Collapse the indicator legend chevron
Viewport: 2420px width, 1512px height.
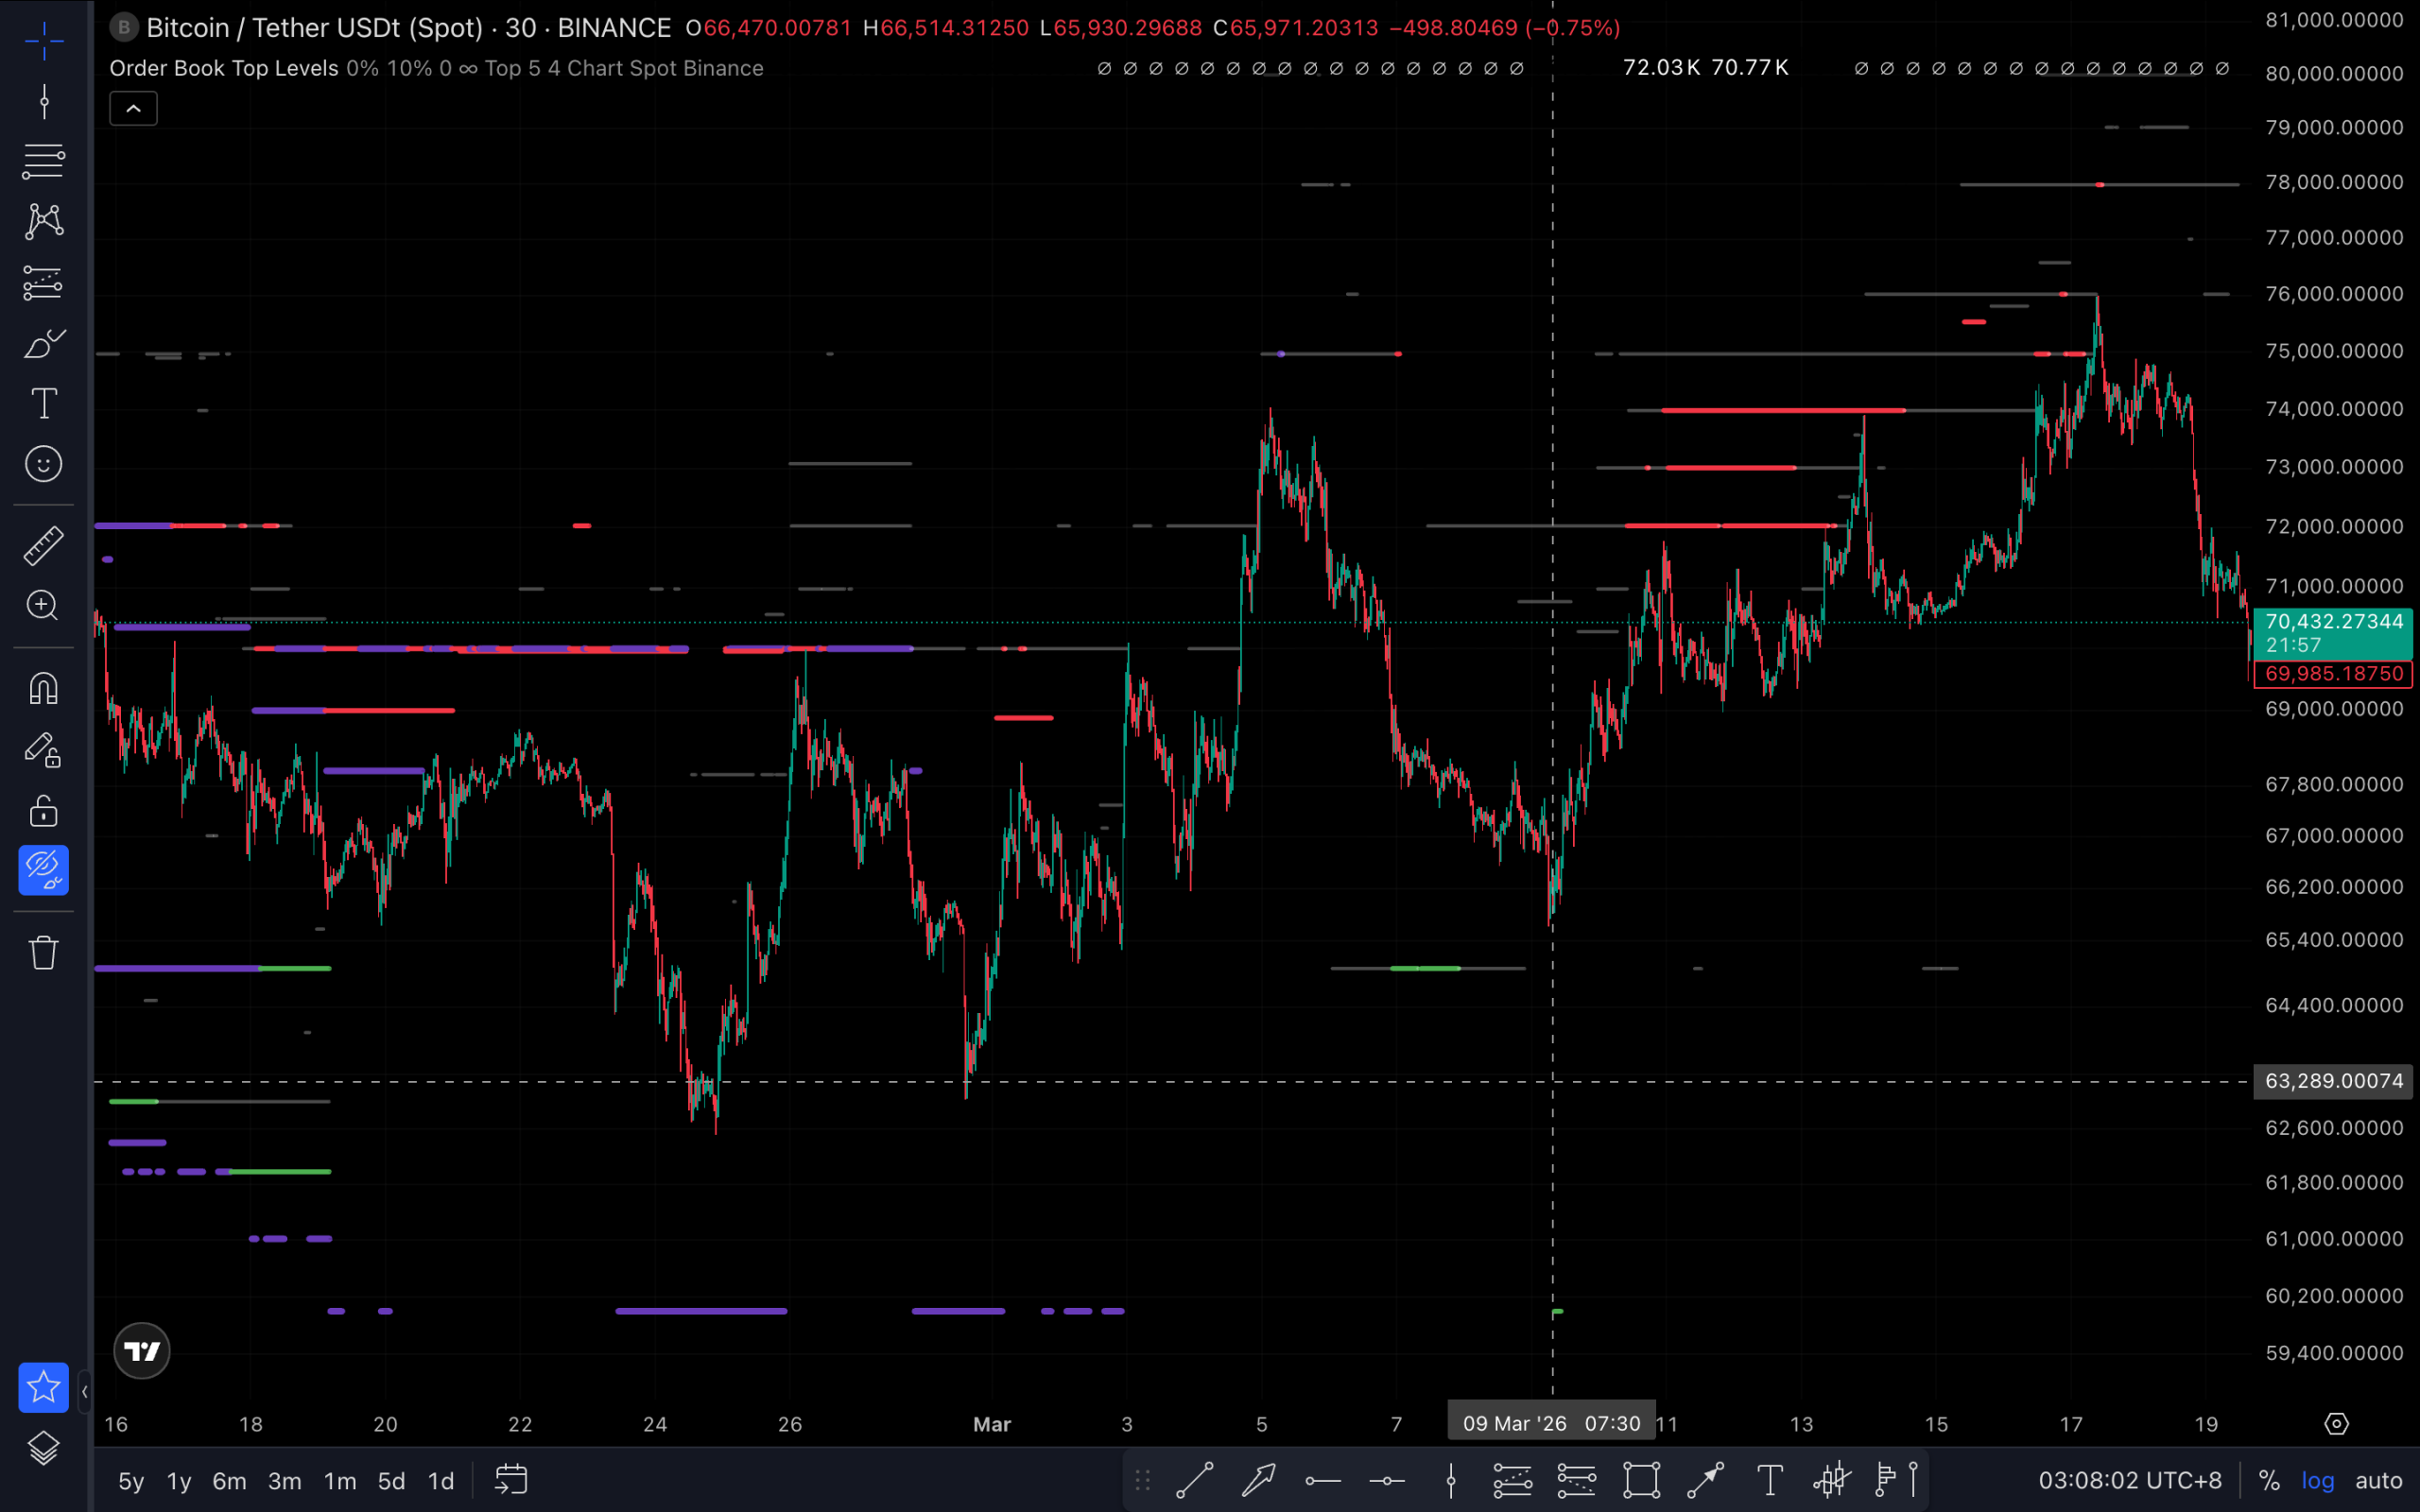click(133, 109)
